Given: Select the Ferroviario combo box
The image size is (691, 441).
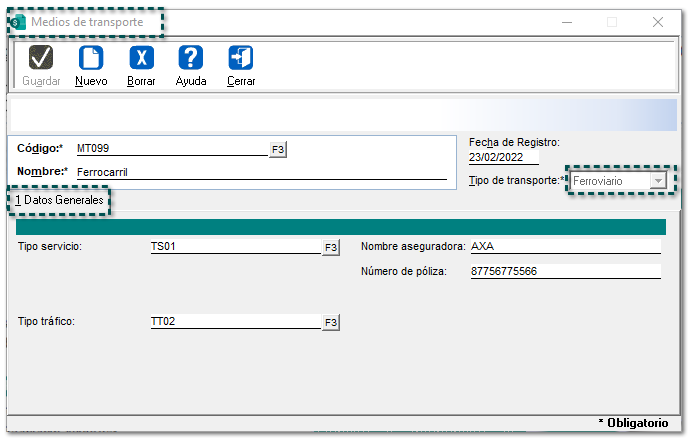Looking at the screenshot, I should (608, 180).
